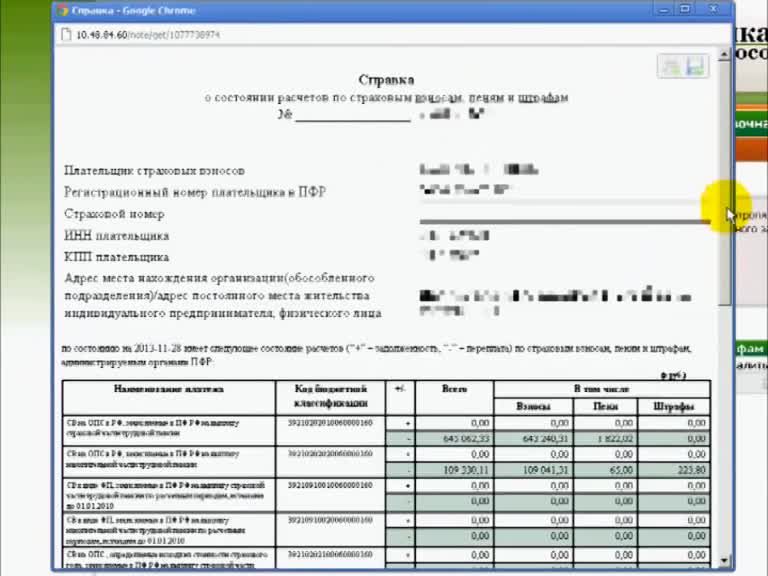Viewport: 768px width, 576px height.
Task: Click the column header "Штрафы"
Action: point(673,407)
